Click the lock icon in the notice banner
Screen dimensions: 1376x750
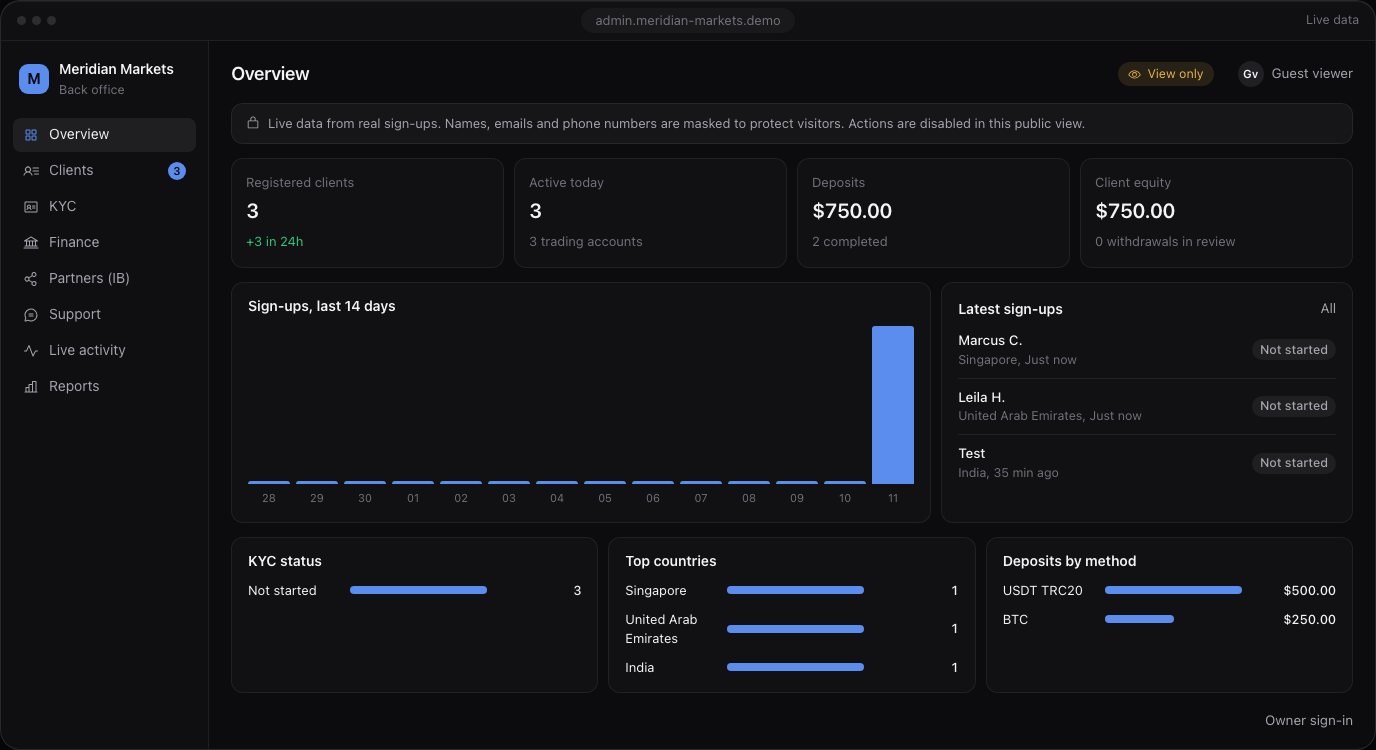253,124
